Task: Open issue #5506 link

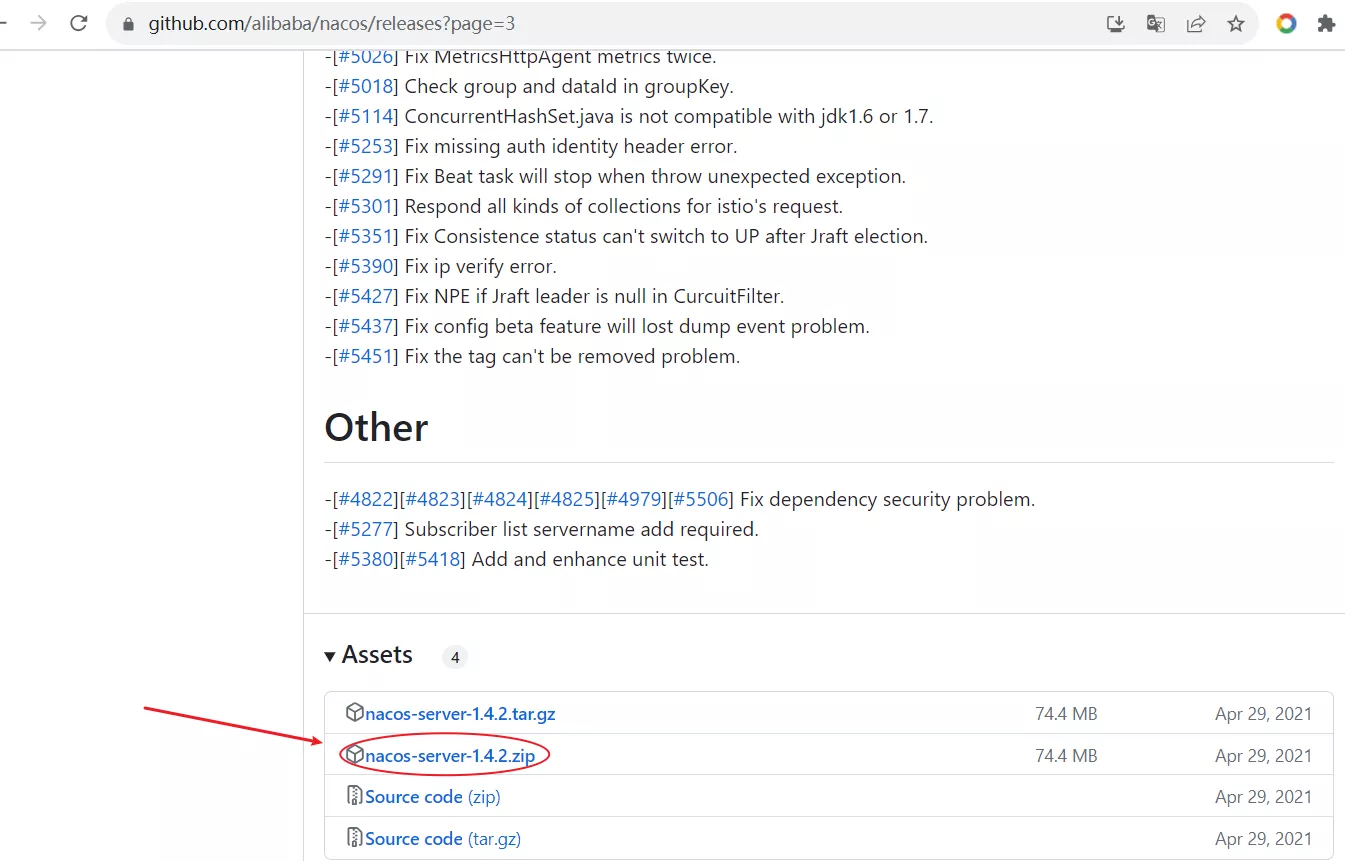Action: pos(701,500)
